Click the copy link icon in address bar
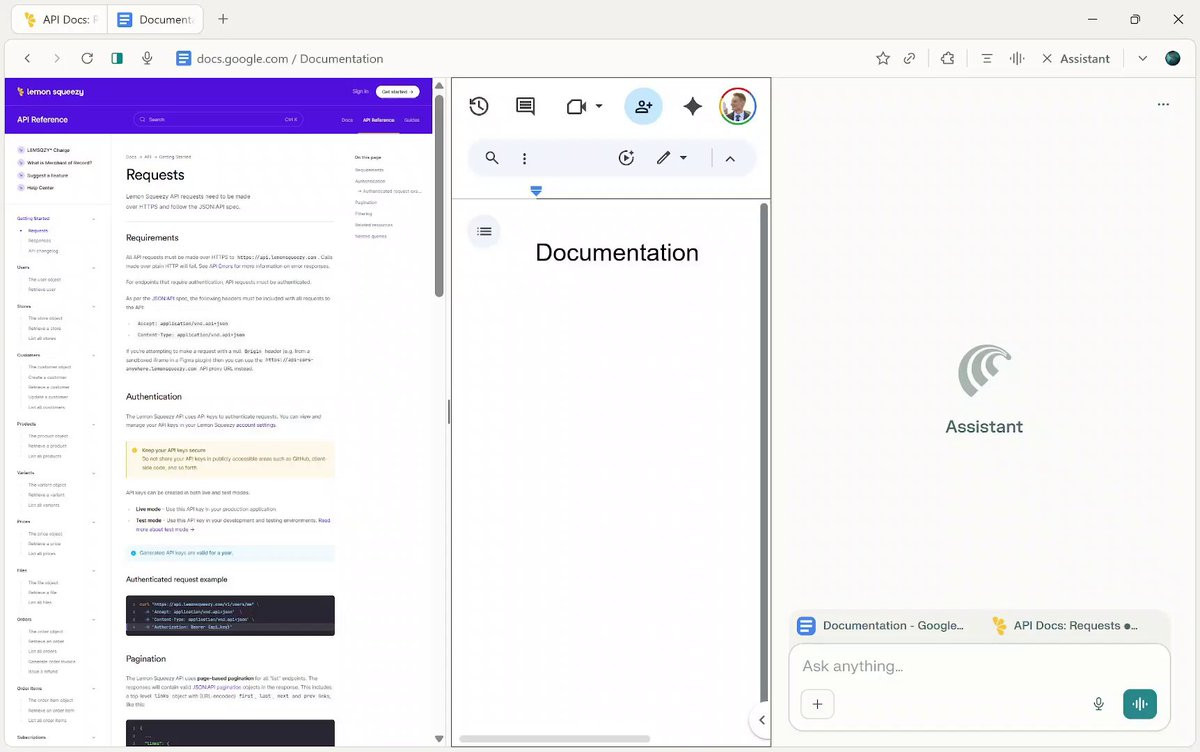This screenshot has height=752, width=1200. click(909, 59)
